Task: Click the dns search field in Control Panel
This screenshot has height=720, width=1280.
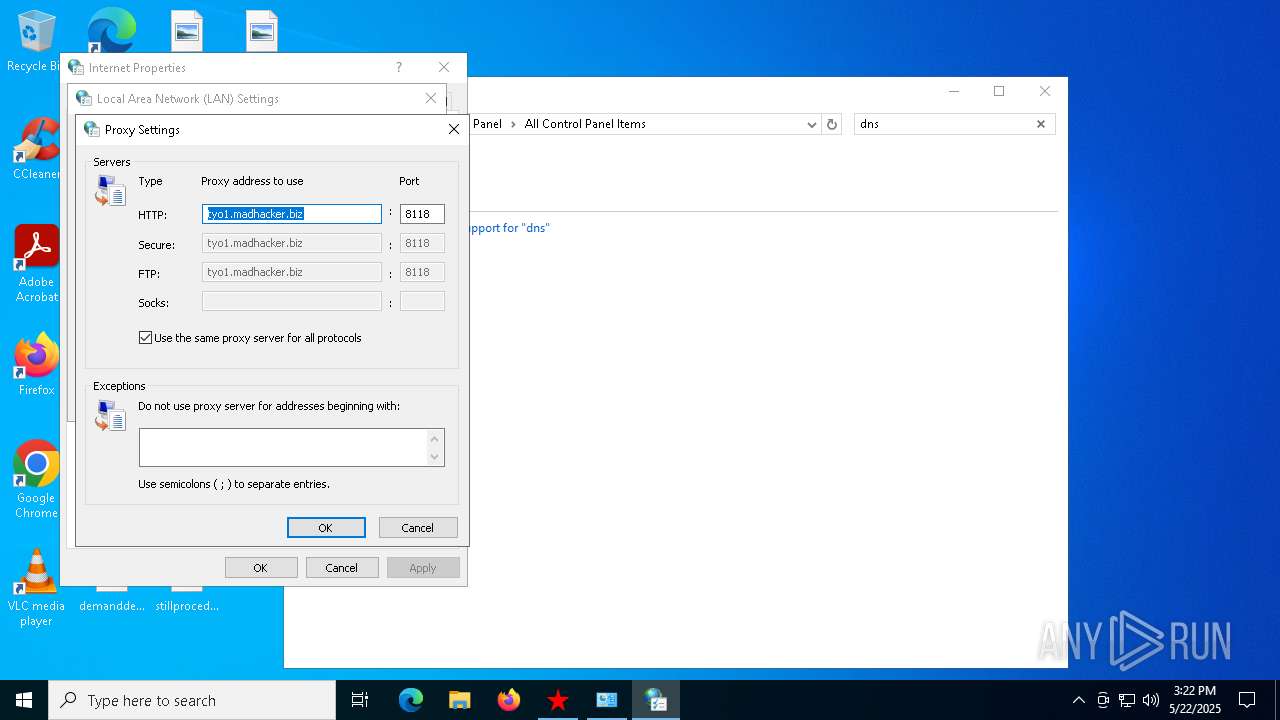Action: [943, 124]
